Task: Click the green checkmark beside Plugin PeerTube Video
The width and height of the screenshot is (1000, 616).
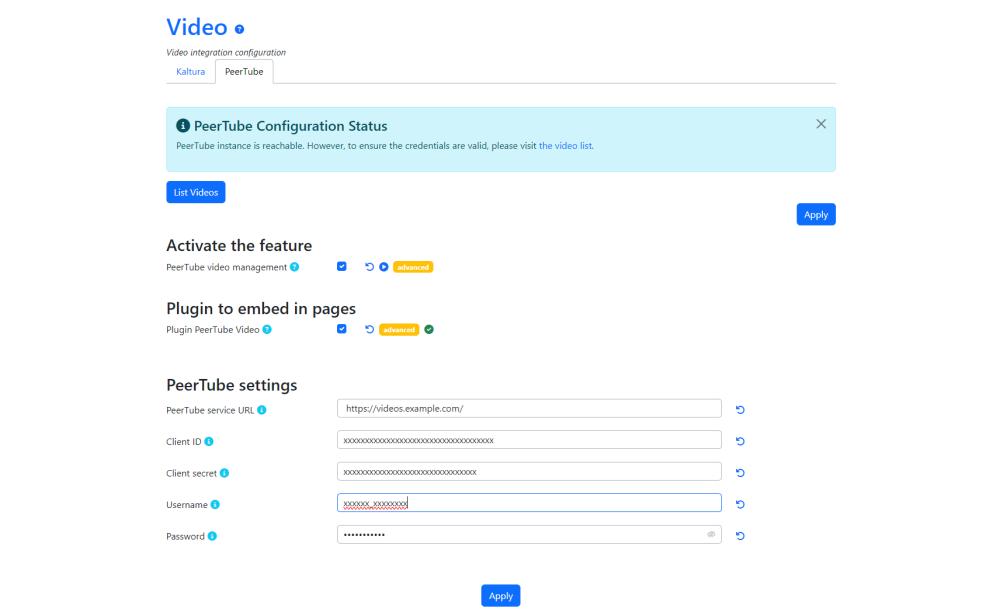Action: 429,330
